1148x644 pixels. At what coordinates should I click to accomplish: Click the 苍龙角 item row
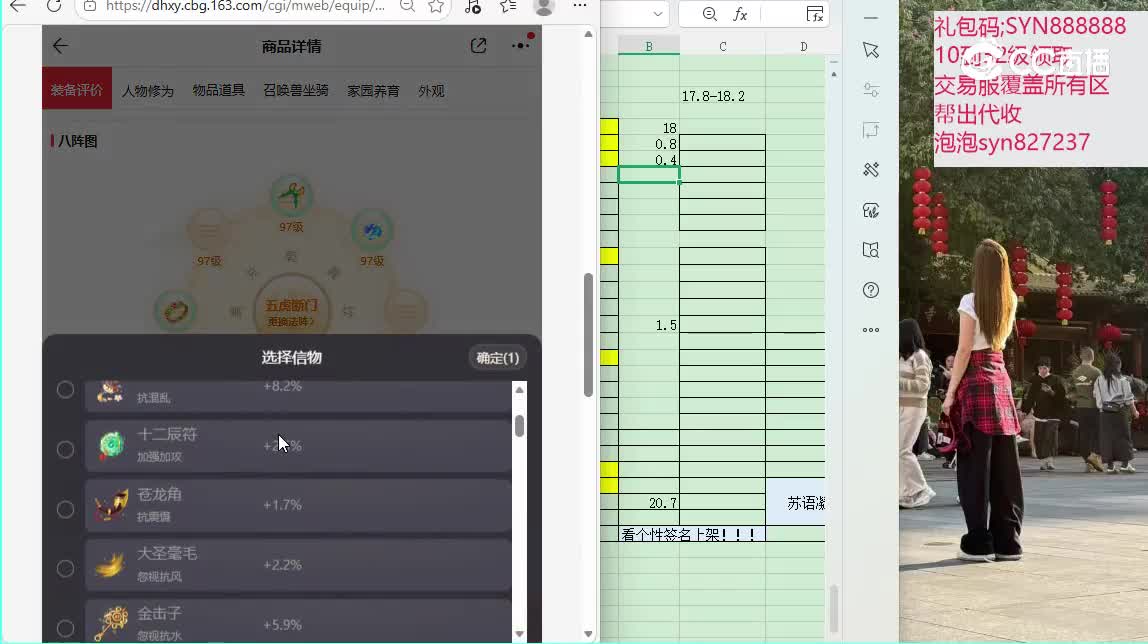coord(298,505)
